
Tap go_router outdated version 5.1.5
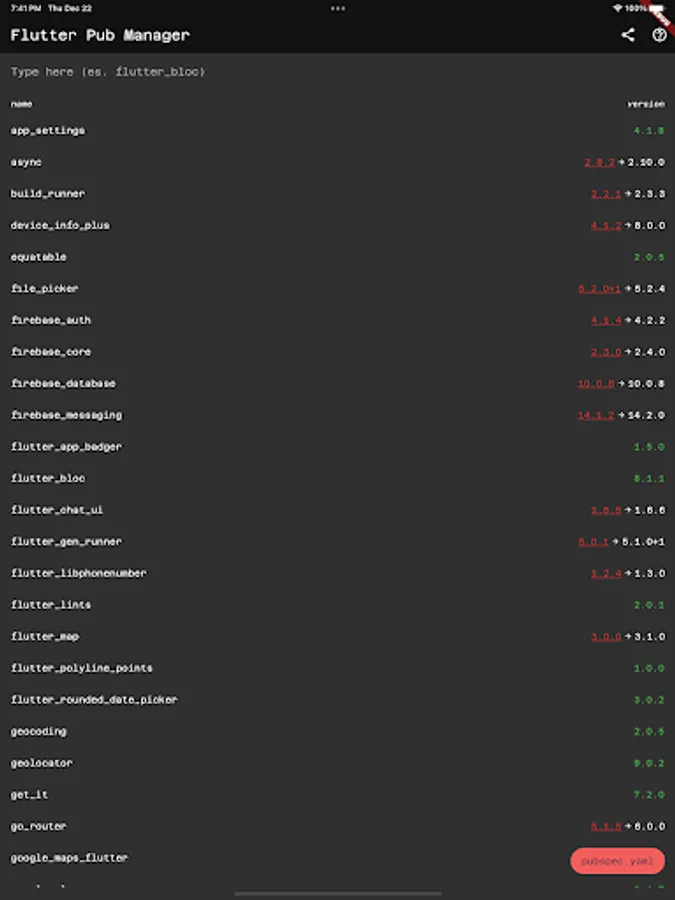coord(606,827)
